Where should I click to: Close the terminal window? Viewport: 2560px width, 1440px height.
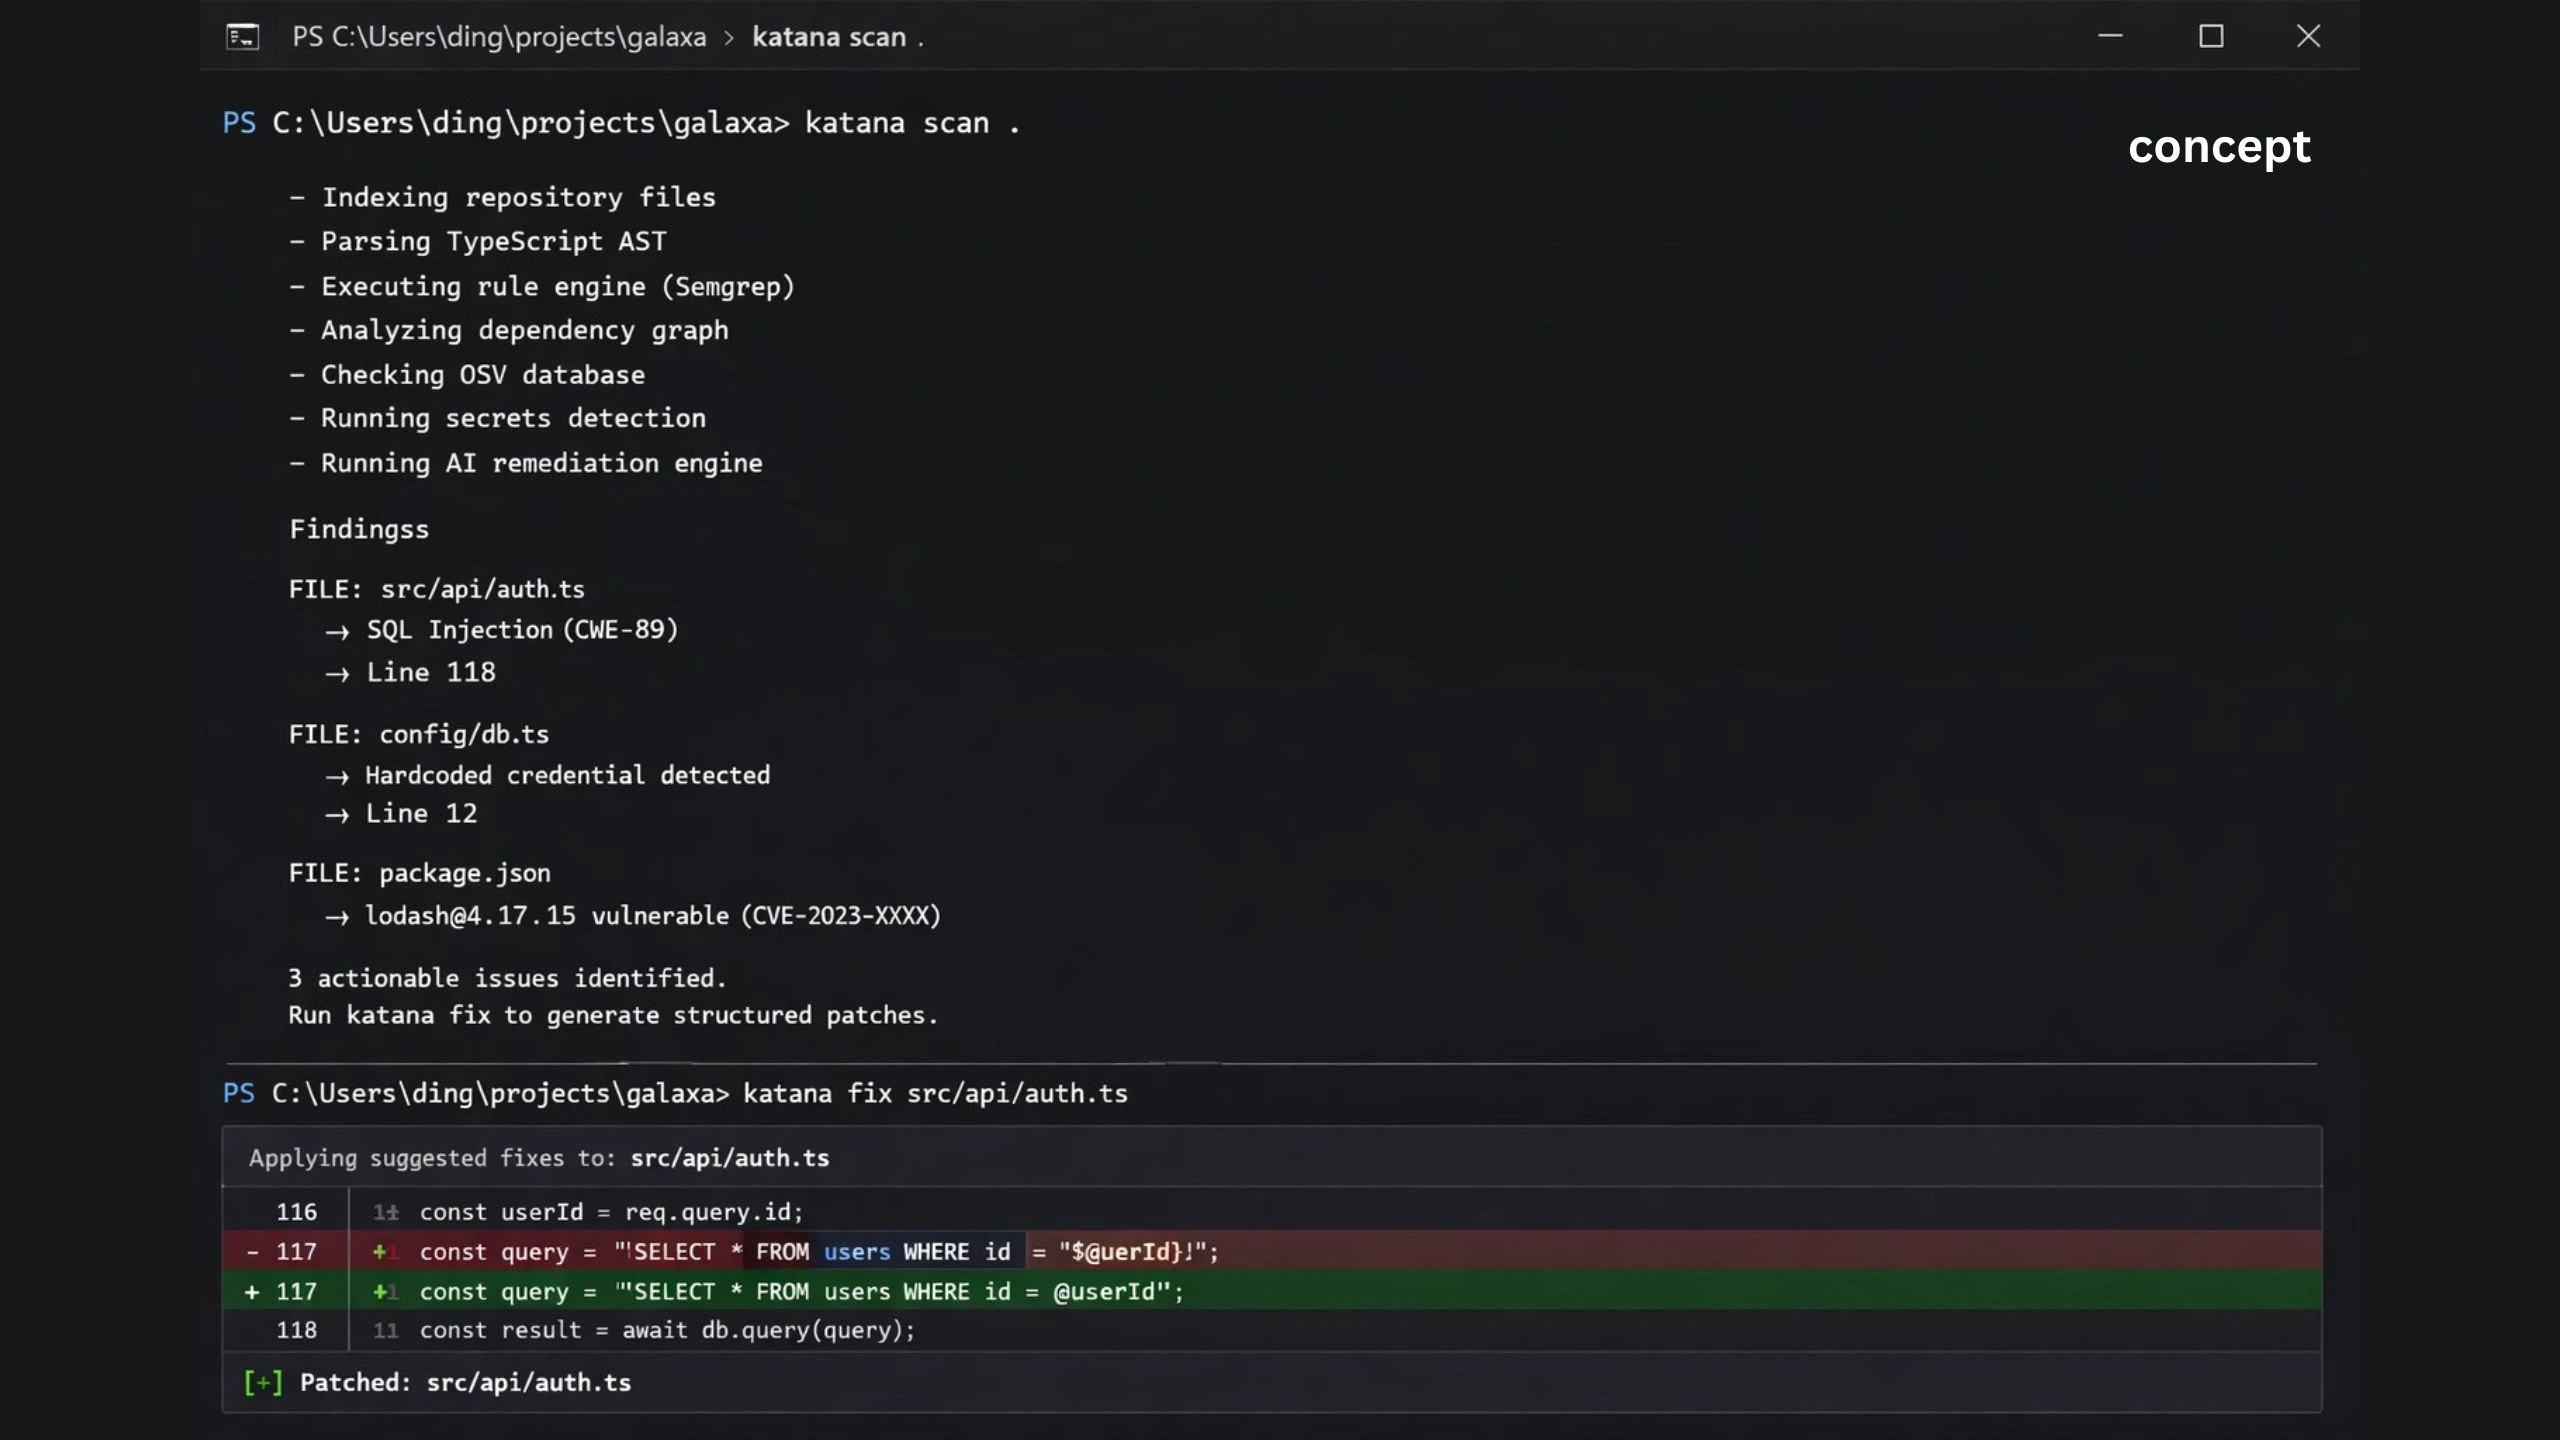pyautogui.click(x=2308, y=36)
